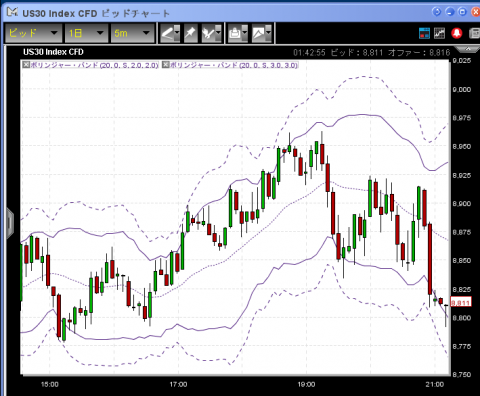Click the Bollinger Band (20, 0, S, 2.0, 2.0) label
The image size is (480, 396).
tap(94, 65)
